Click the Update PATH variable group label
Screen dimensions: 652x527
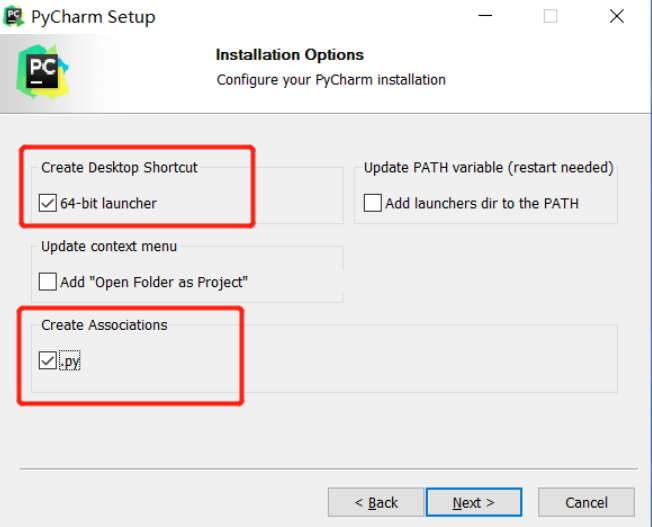(x=489, y=167)
